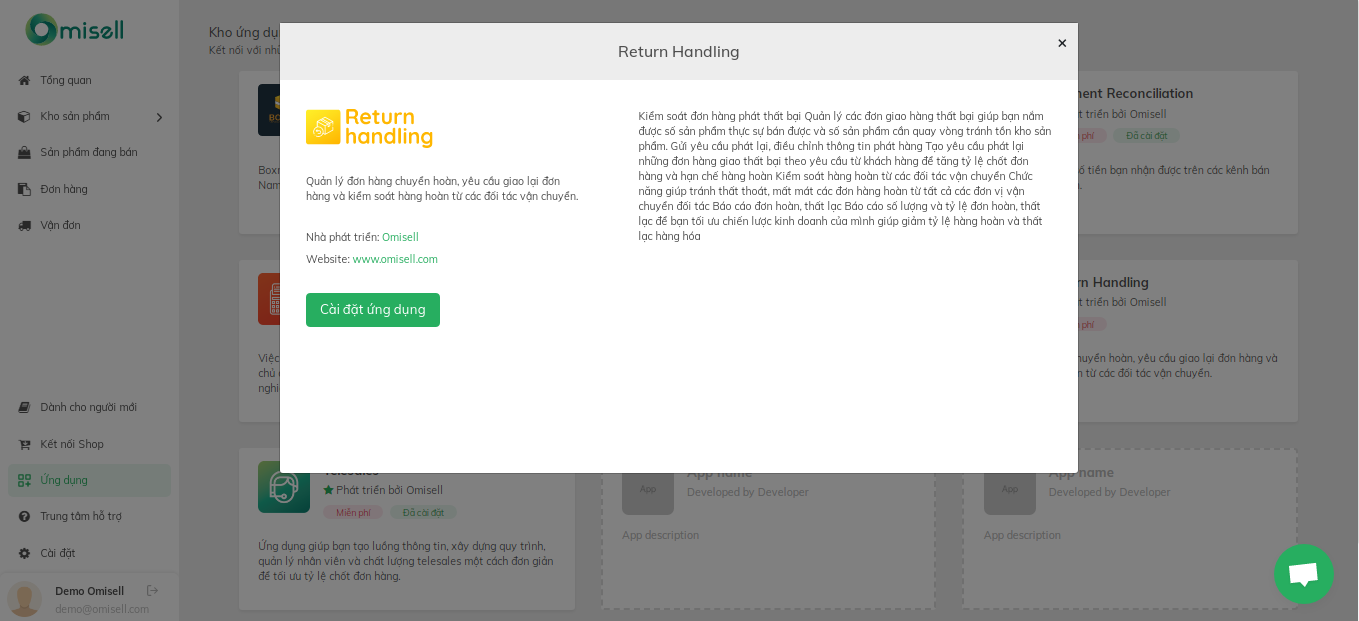Open Sản phẩm đang bán menu
Viewport: 1359px width, 621px height.
pyautogui.click(x=89, y=152)
